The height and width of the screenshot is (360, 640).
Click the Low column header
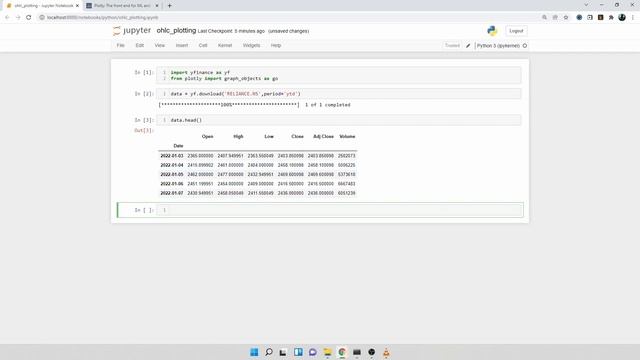(269, 136)
